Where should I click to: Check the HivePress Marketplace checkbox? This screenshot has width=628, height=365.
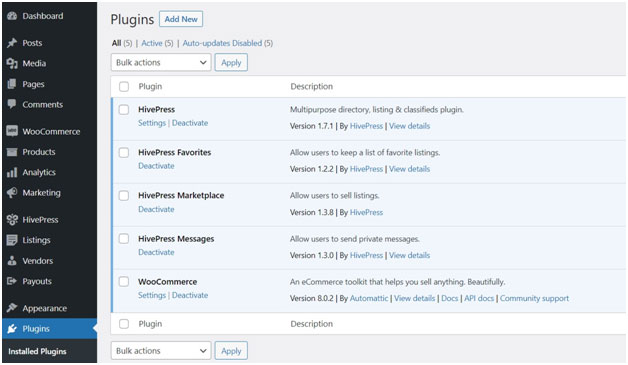point(124,196)
